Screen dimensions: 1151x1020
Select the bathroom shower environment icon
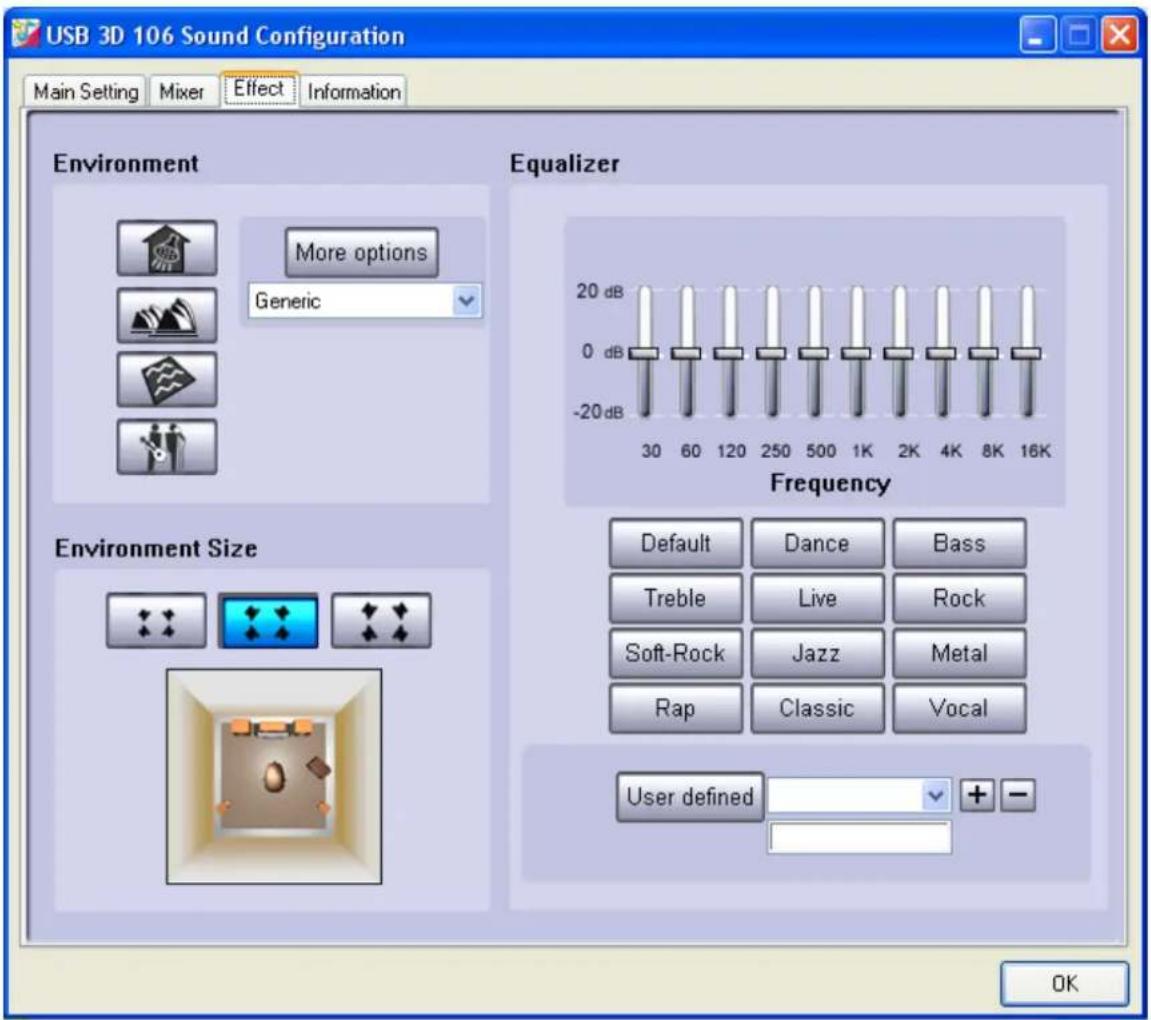pyautogui.click(x=167, y=248)
